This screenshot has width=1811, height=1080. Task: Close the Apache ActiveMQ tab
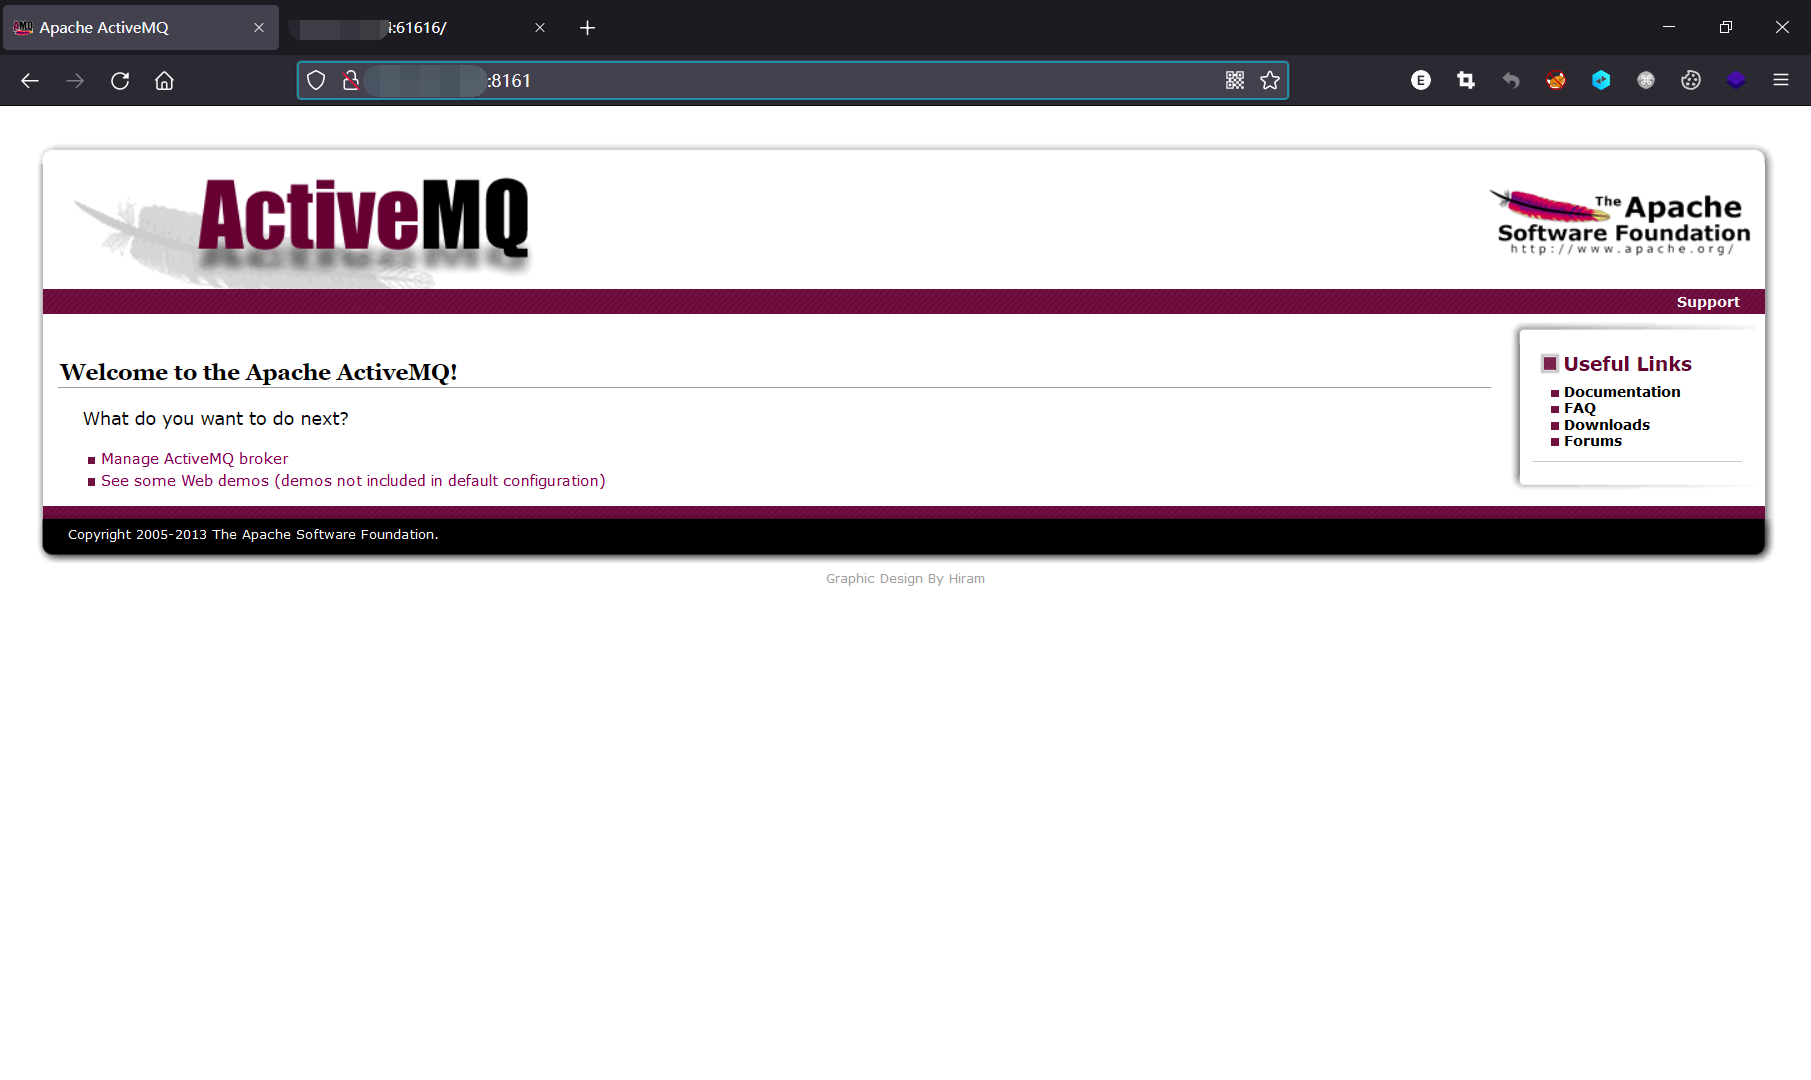click(259, 28)
